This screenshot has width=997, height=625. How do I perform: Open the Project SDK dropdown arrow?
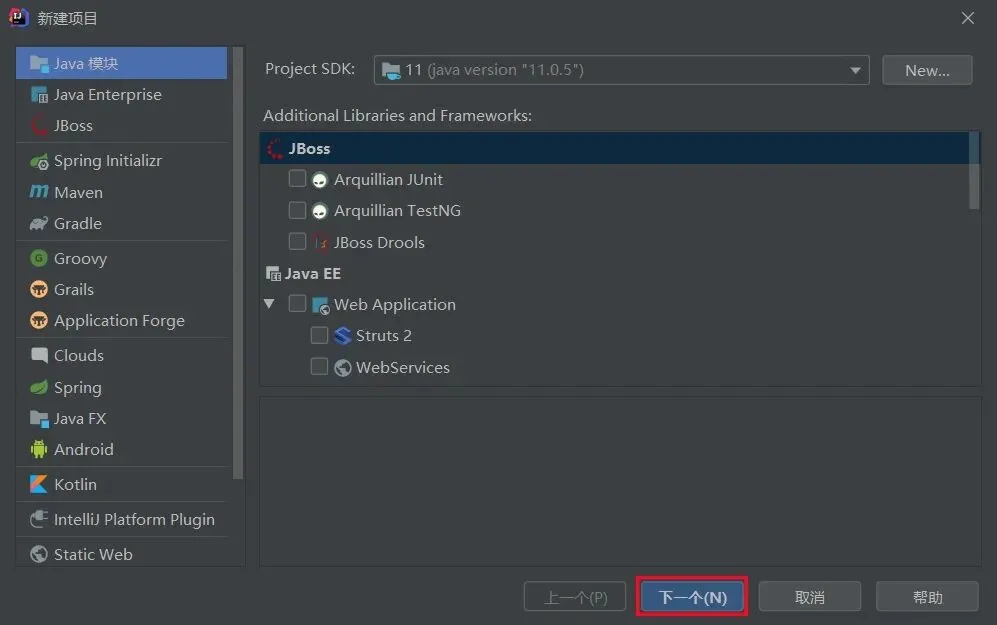855,71
